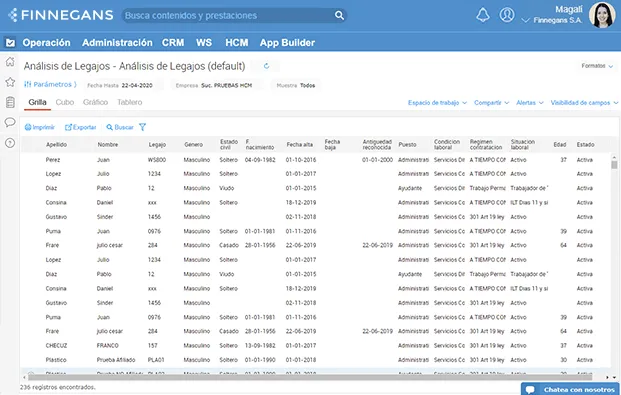
Task: Open the folder menu icon beside Operación
Action: pos(10,42)
